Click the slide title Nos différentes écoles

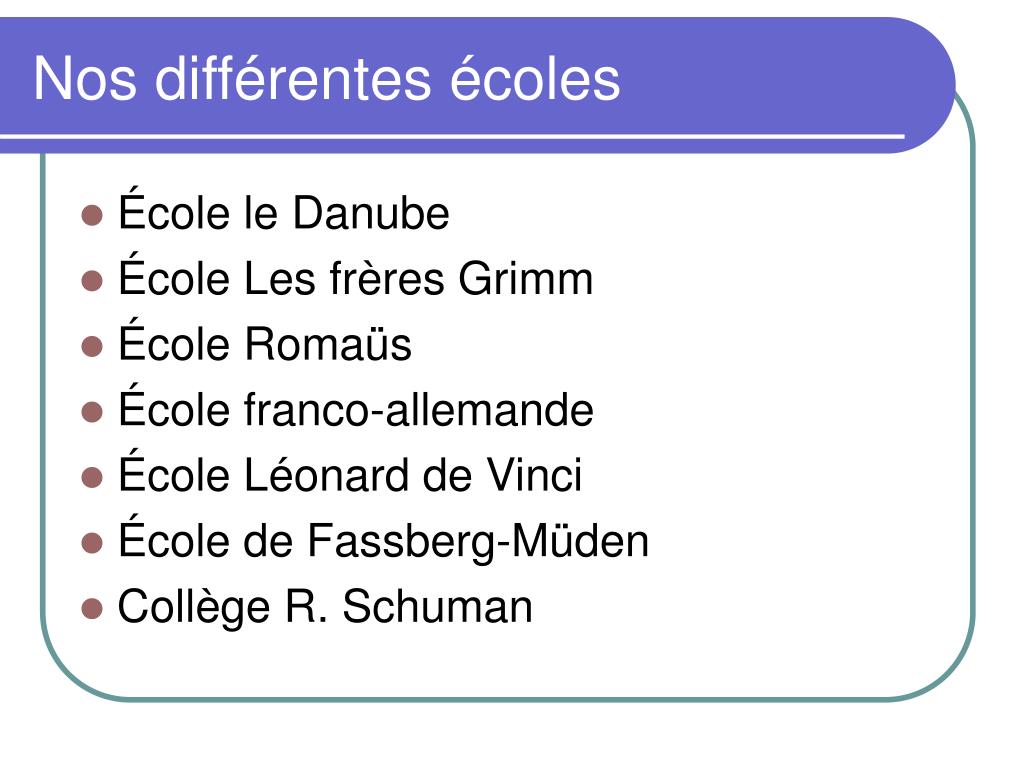(327, 78)
